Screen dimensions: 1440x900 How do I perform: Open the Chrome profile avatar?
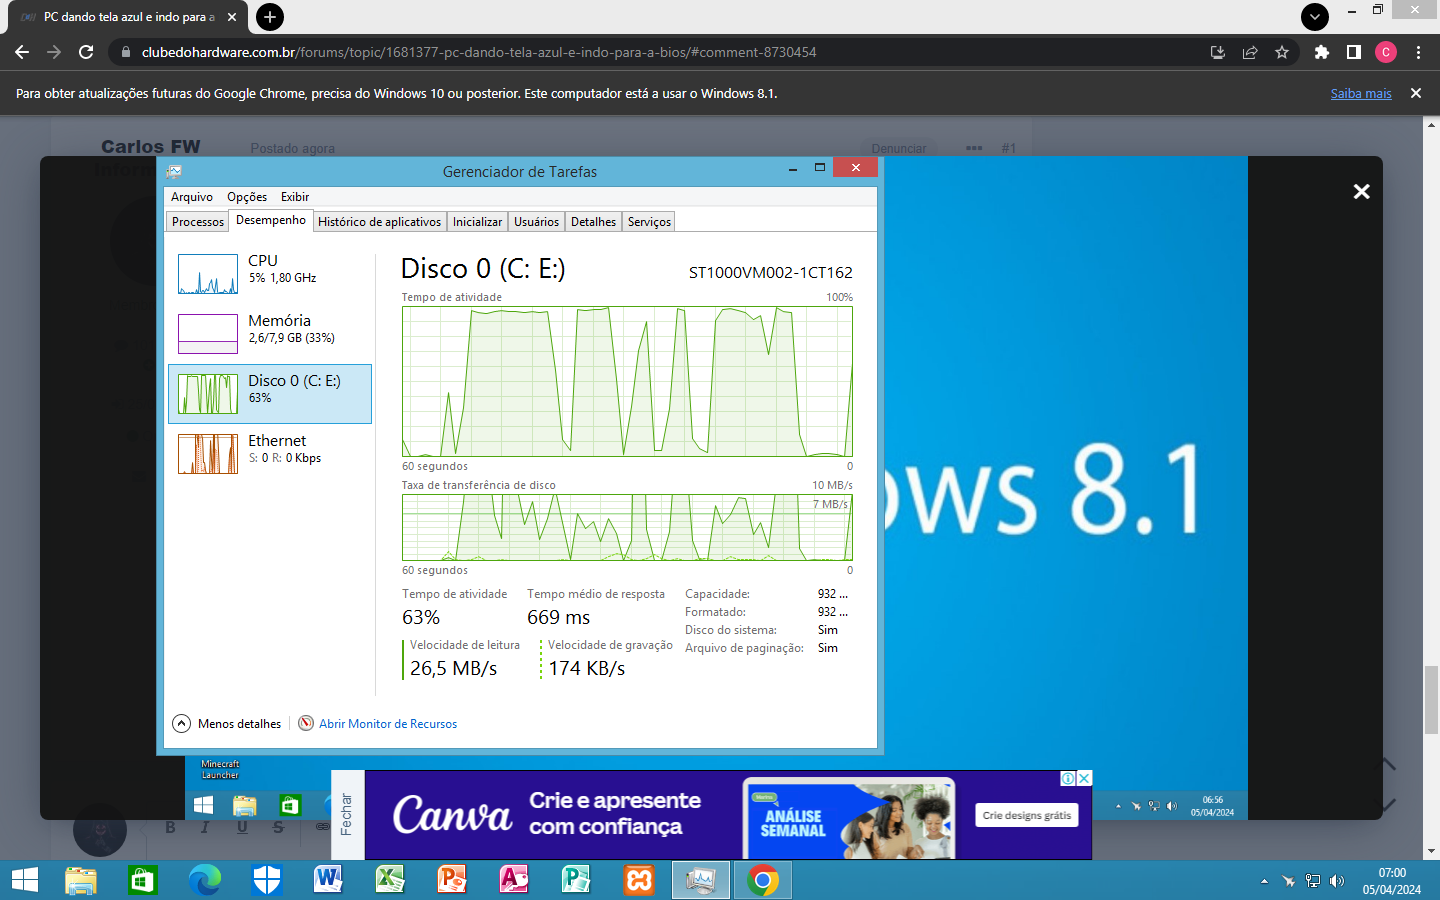click(1386, 52)
